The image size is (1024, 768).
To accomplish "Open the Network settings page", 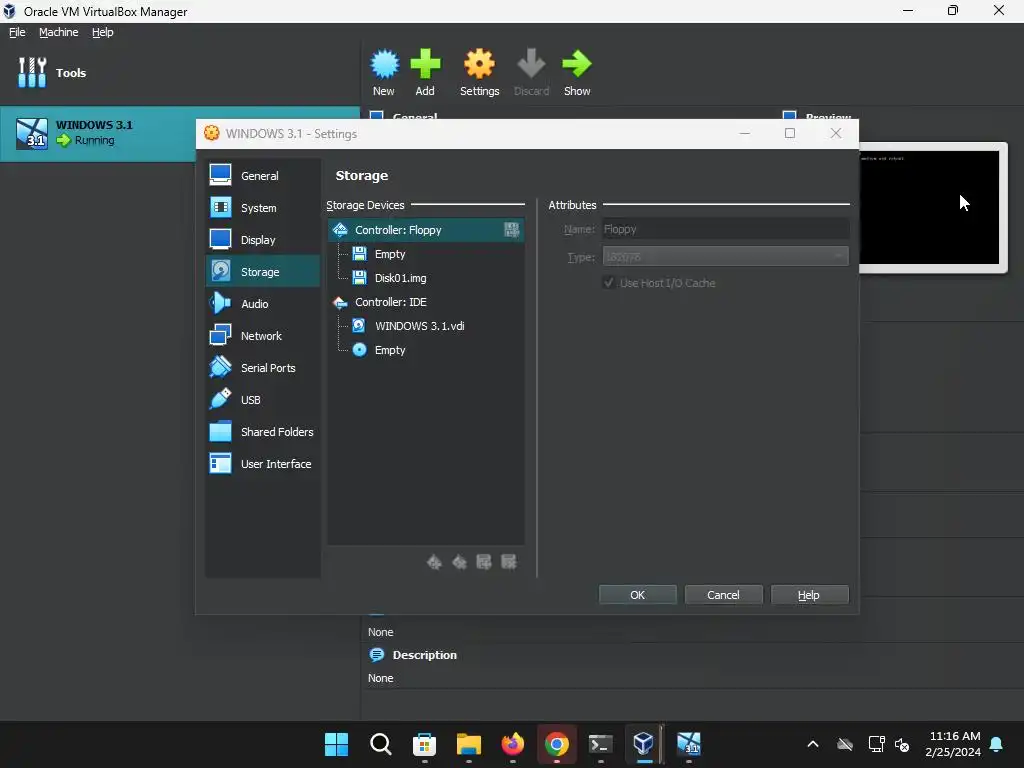I will click(263, 336).
